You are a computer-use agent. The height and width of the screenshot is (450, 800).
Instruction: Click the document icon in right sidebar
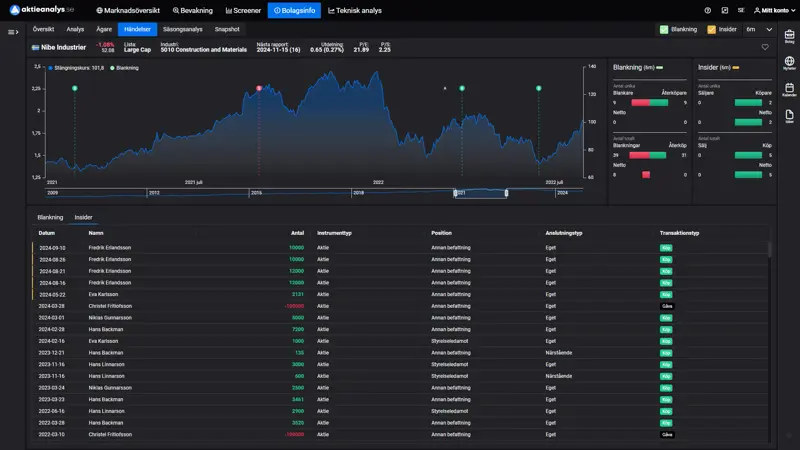[789, 116]
